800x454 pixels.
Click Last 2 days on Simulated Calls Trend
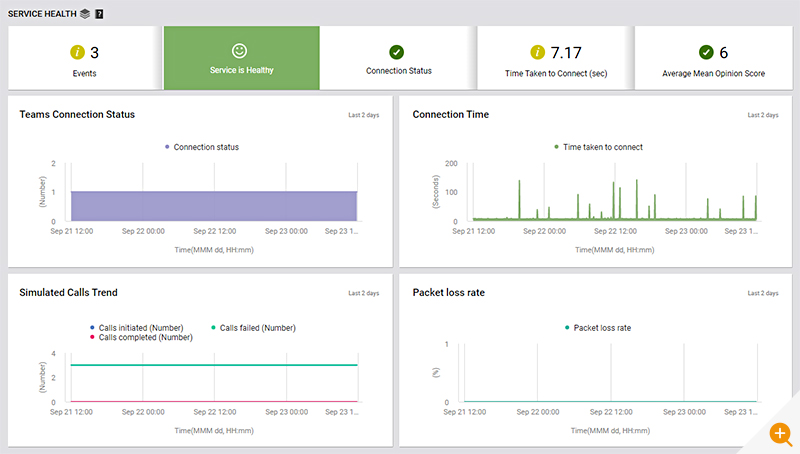coord(364,293)
